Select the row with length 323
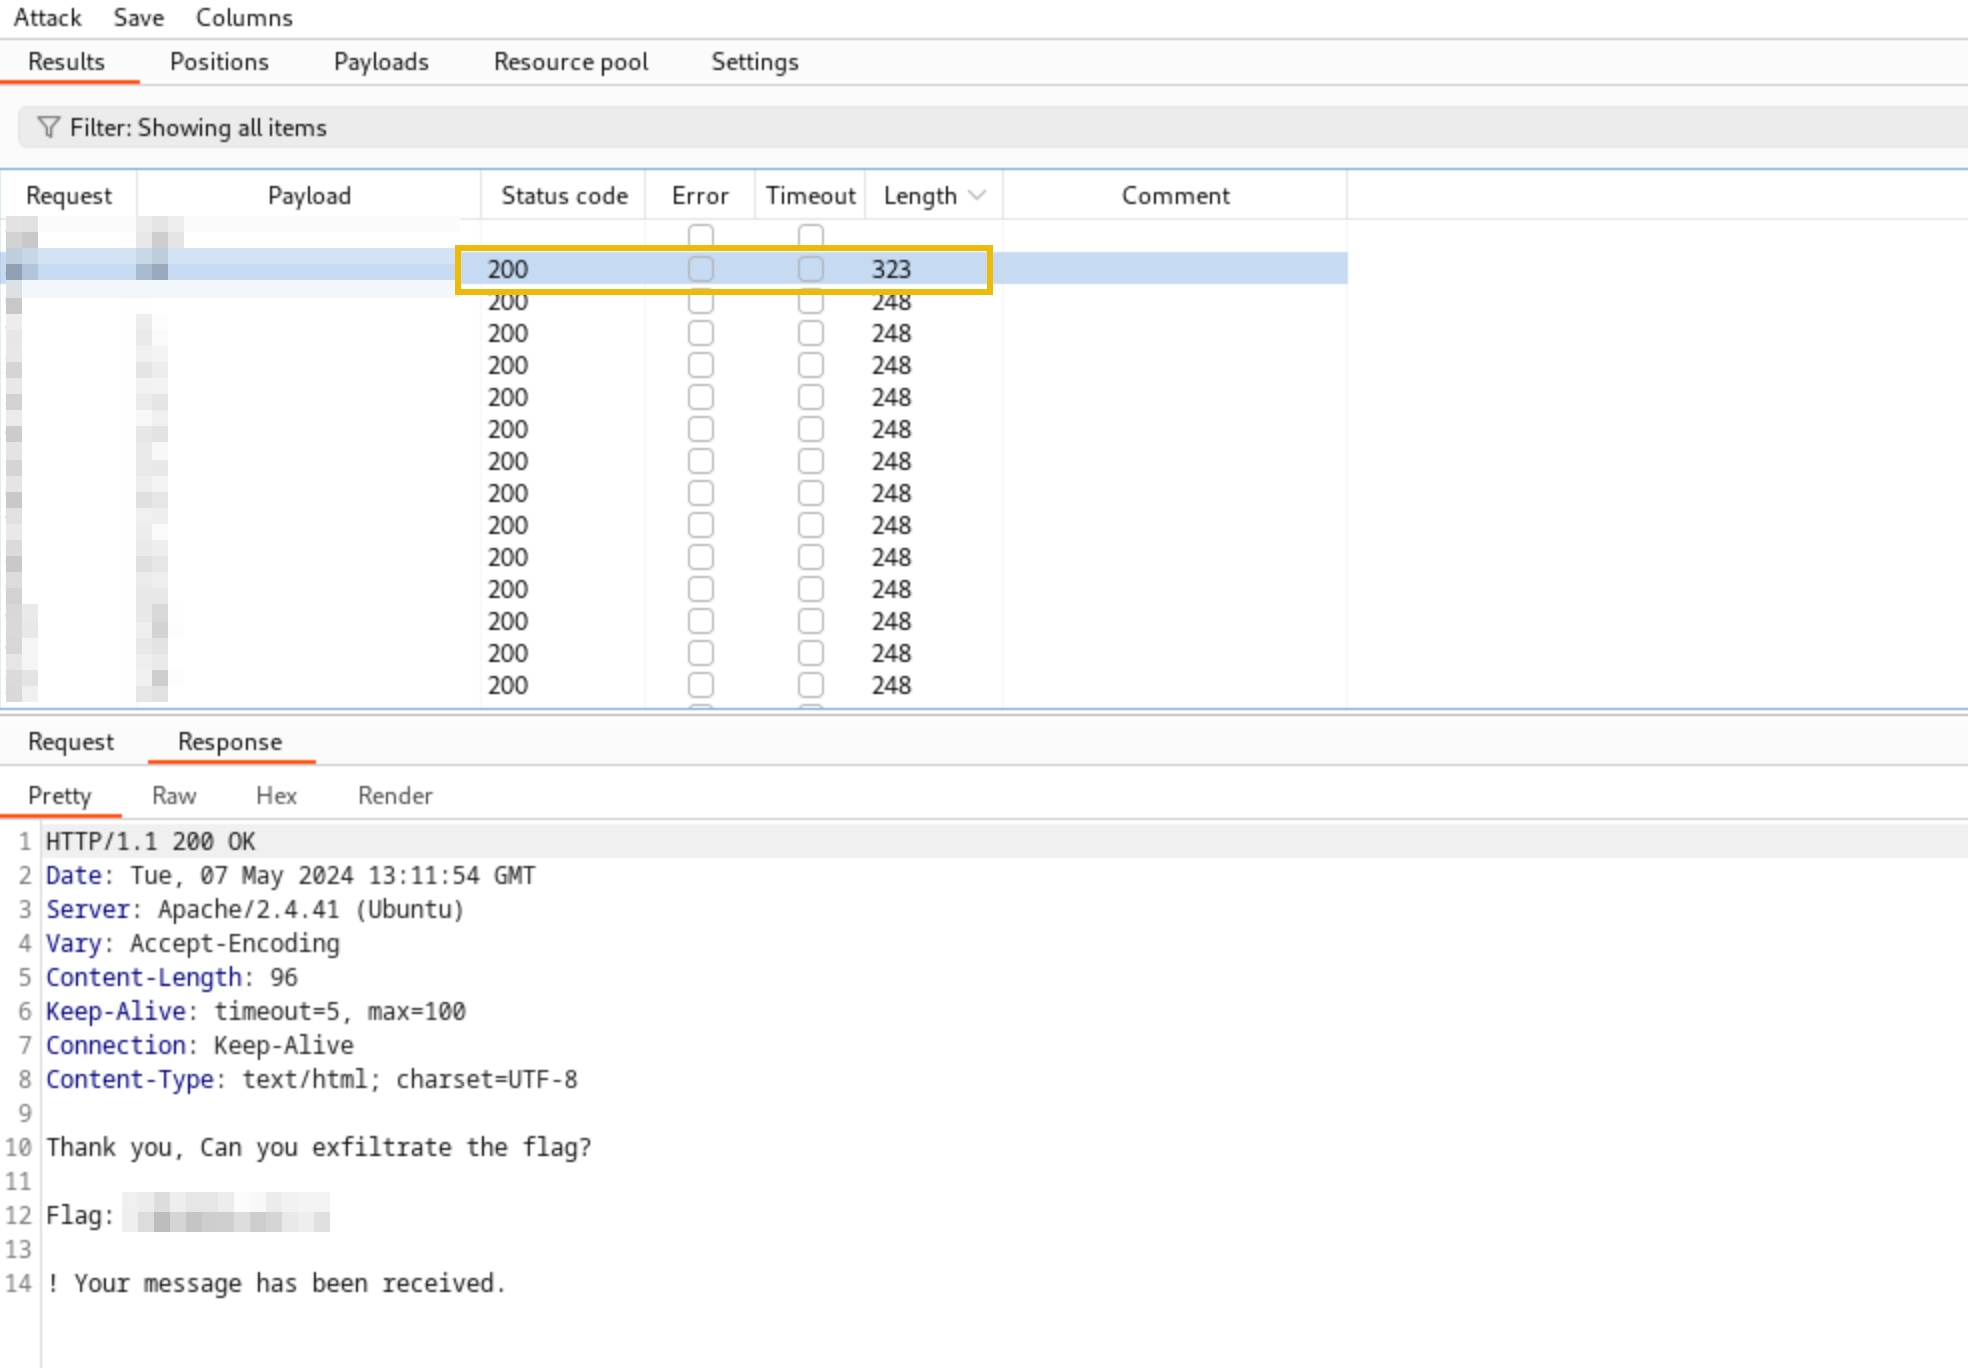 click(890, 269)
